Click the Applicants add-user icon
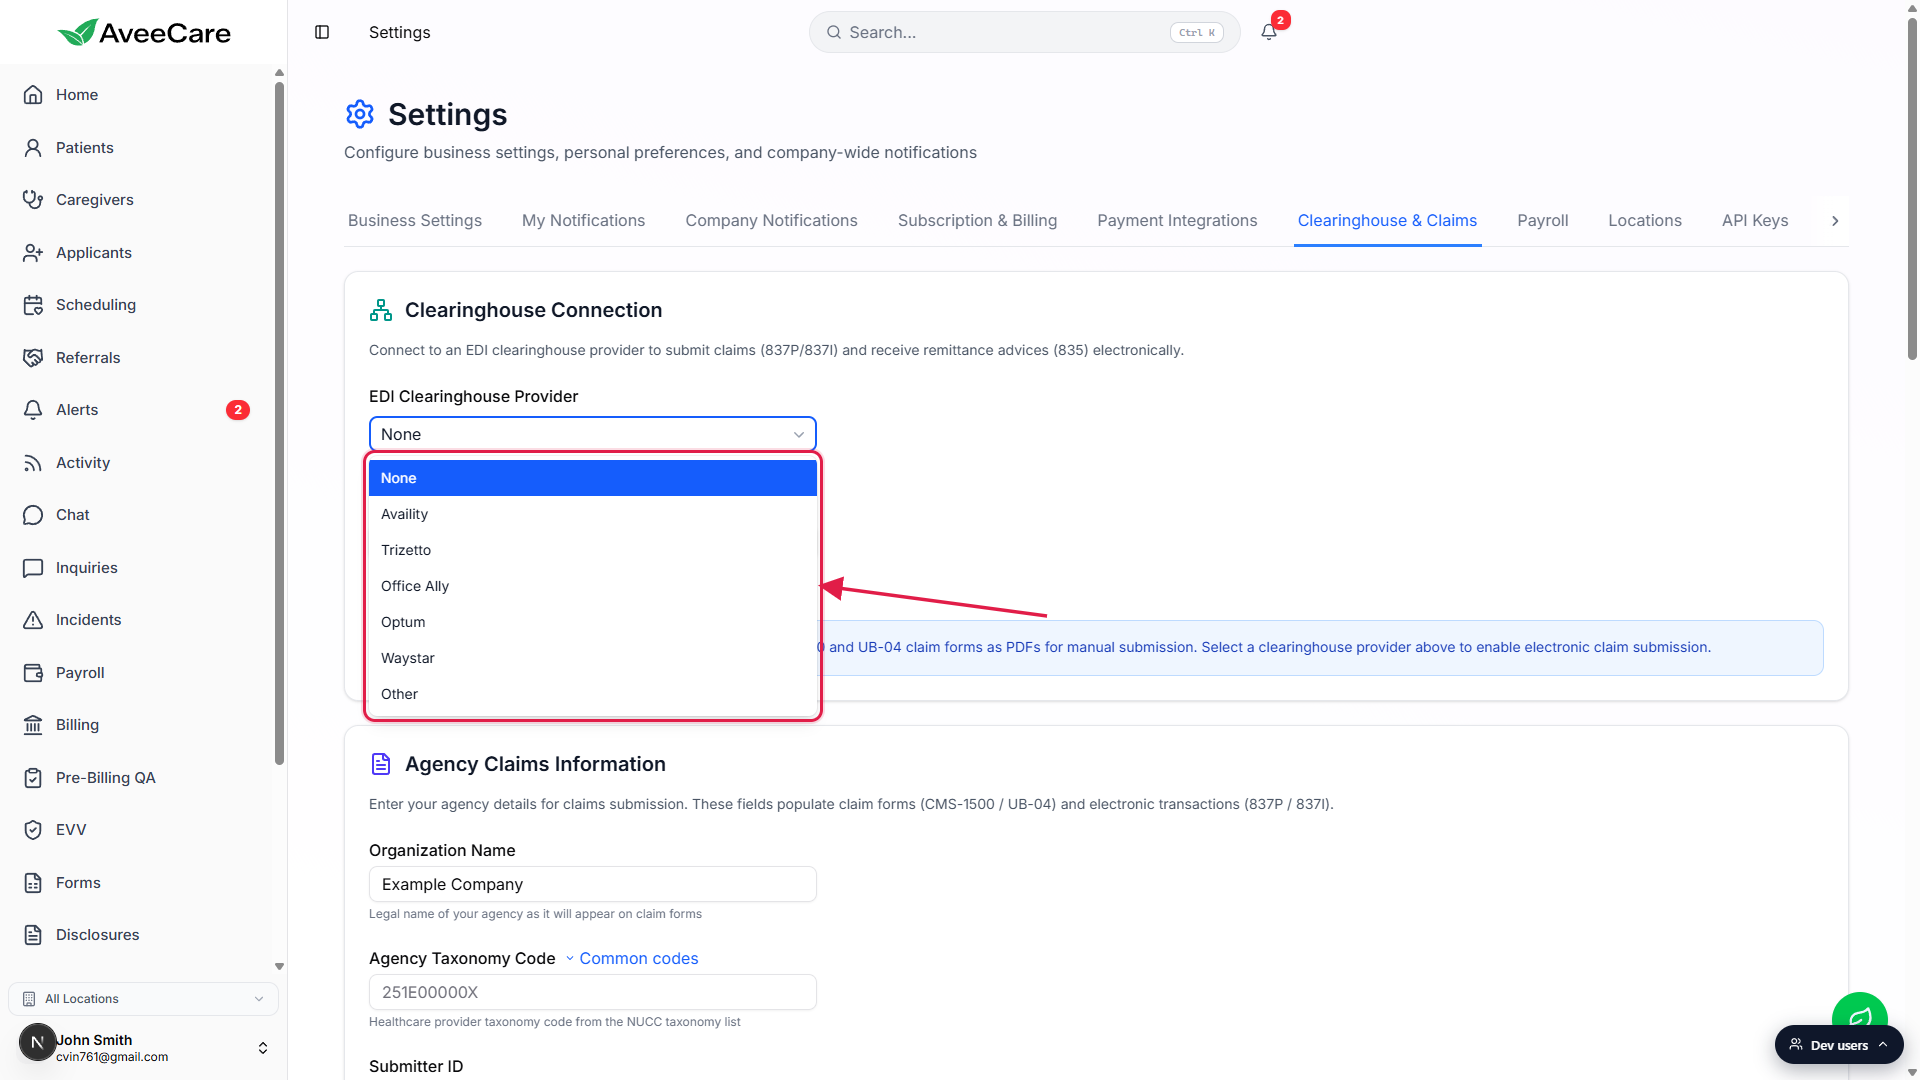The image size is (1920, 1080). click(x=33, y=253)
